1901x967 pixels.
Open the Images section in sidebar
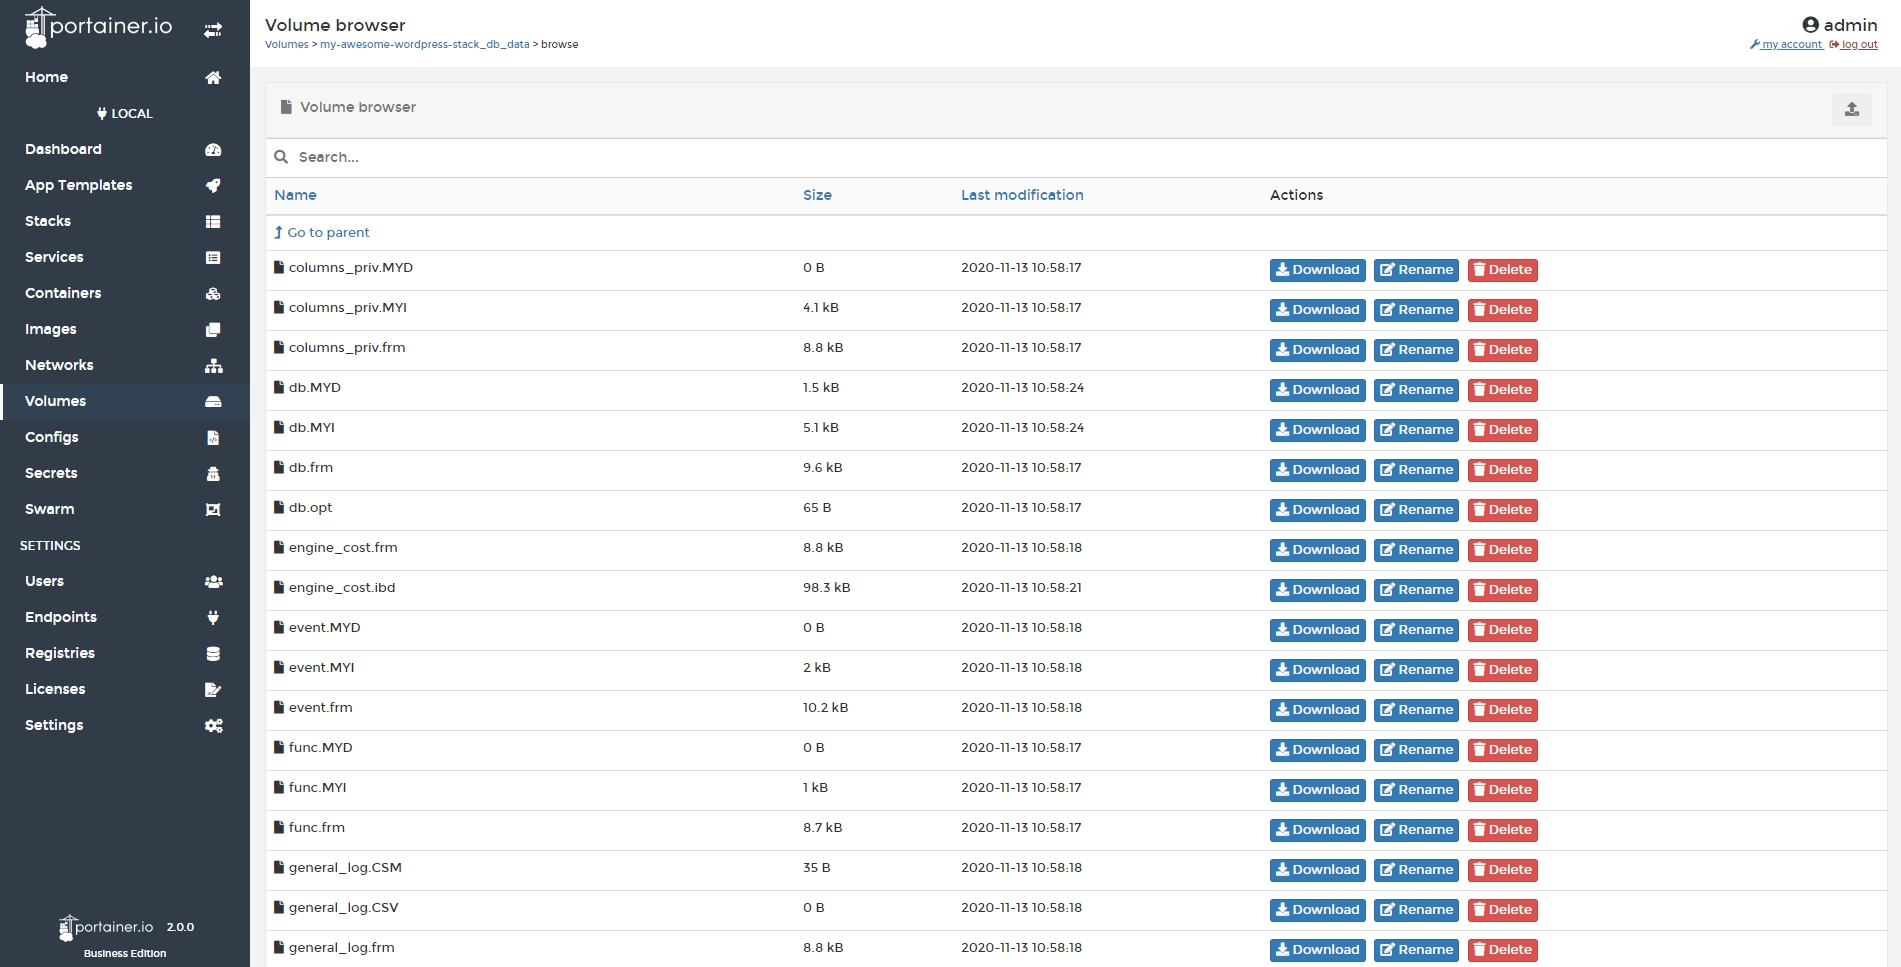(51, 329)
